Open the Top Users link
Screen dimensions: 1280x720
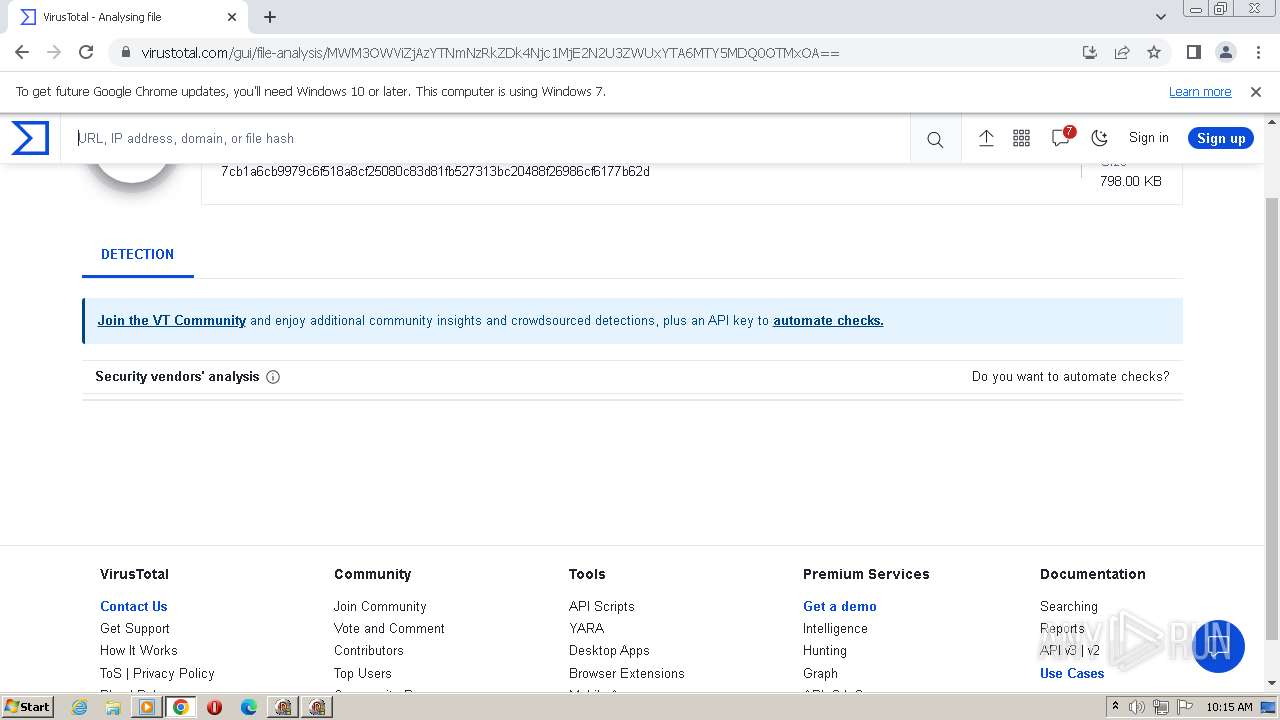coord(363,673)
